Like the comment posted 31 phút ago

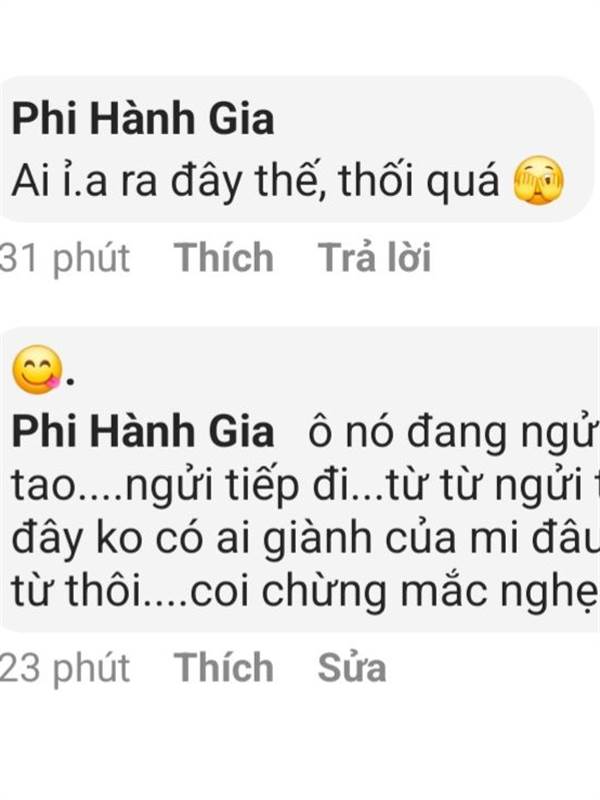[x=224, y=257]
